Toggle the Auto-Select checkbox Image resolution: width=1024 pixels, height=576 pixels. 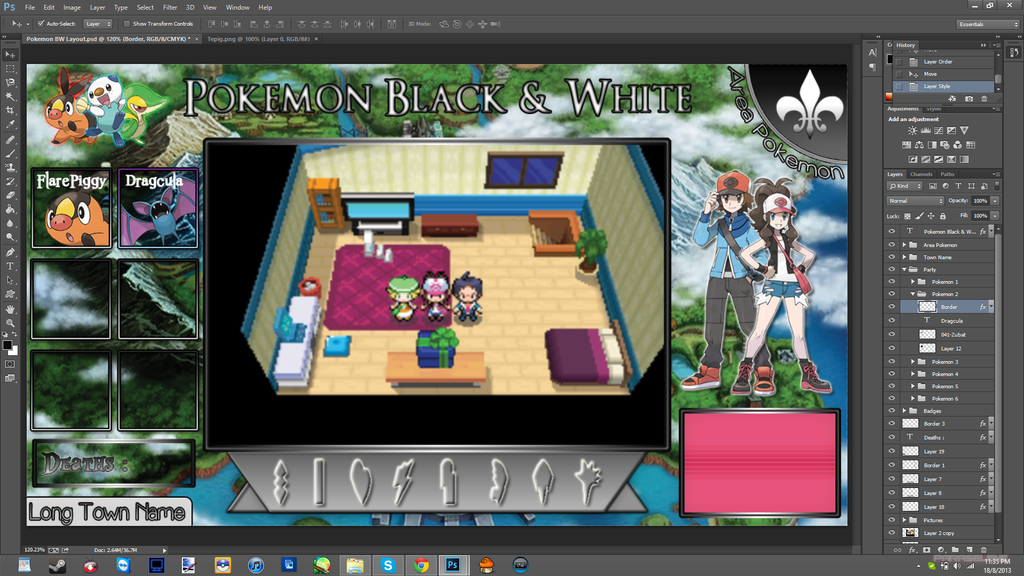pos(40,24)
